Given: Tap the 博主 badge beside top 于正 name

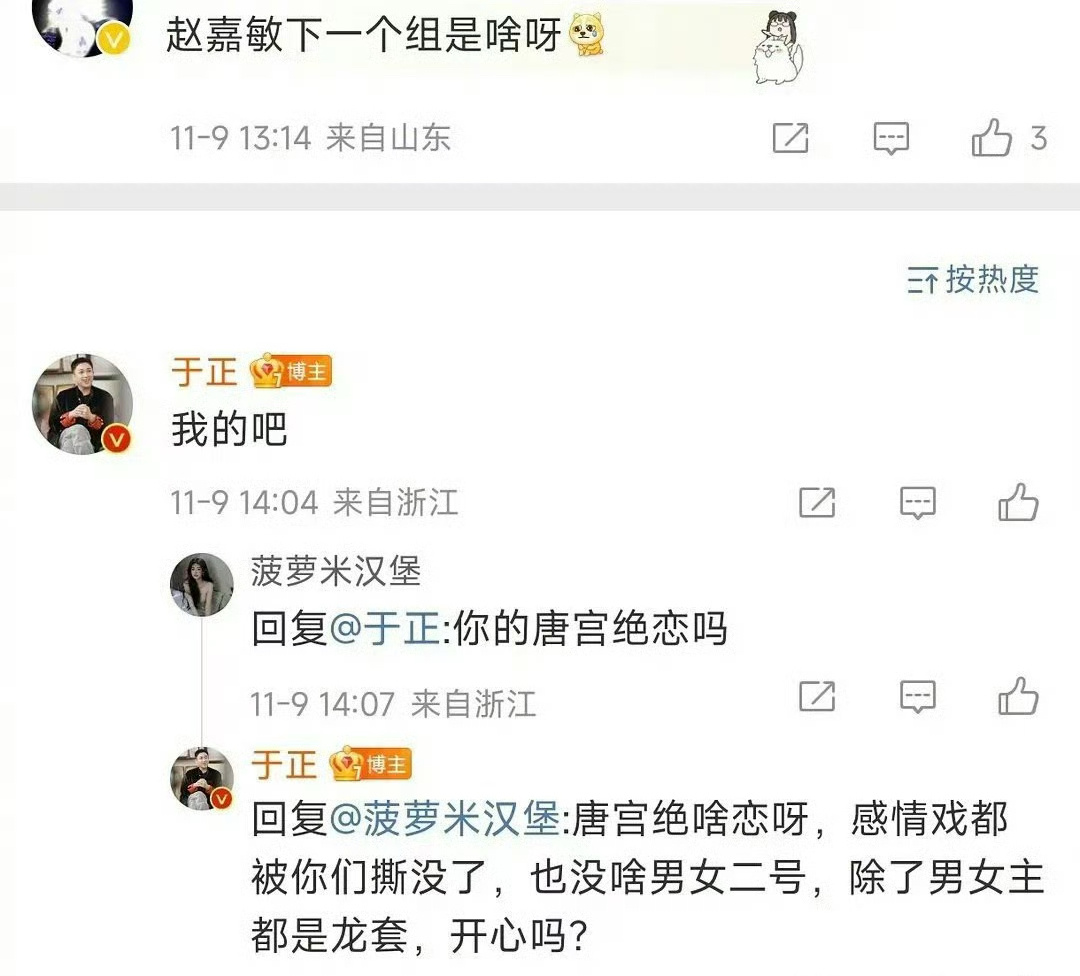Looking at the screenshot, I should 291,371.
